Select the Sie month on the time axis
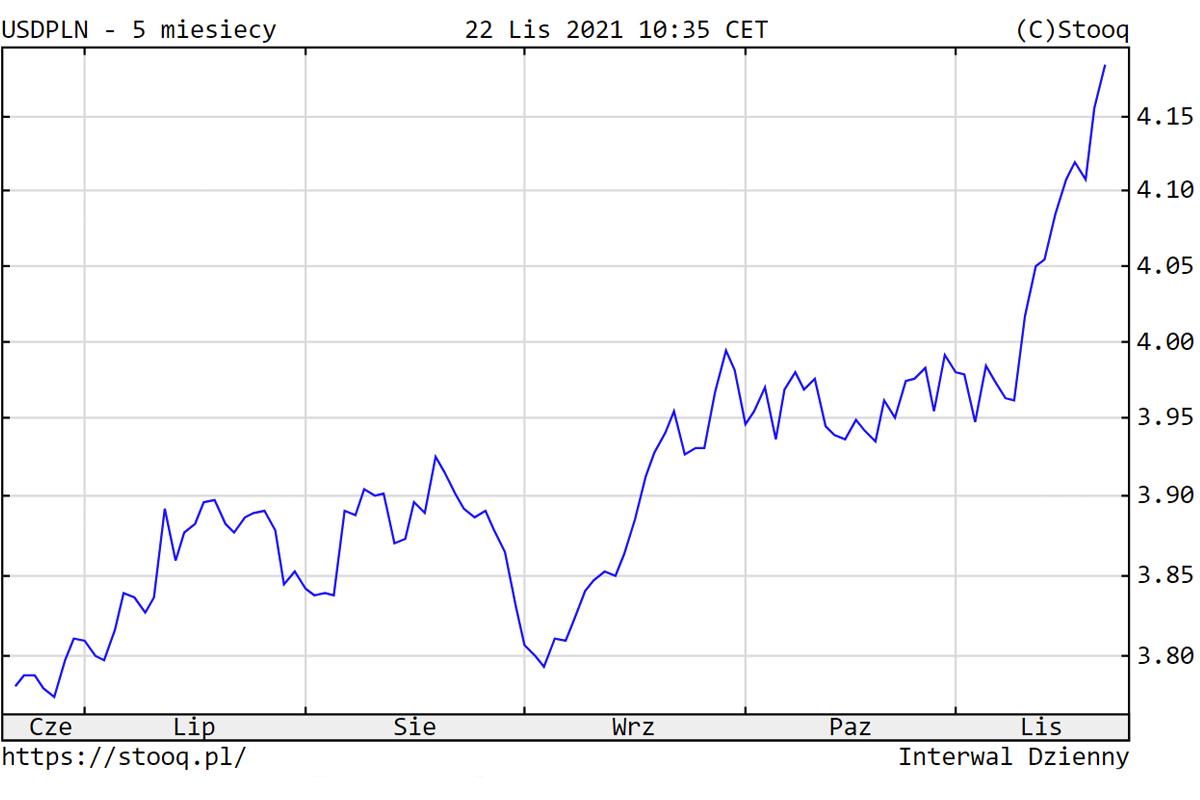 click(414, 727)
